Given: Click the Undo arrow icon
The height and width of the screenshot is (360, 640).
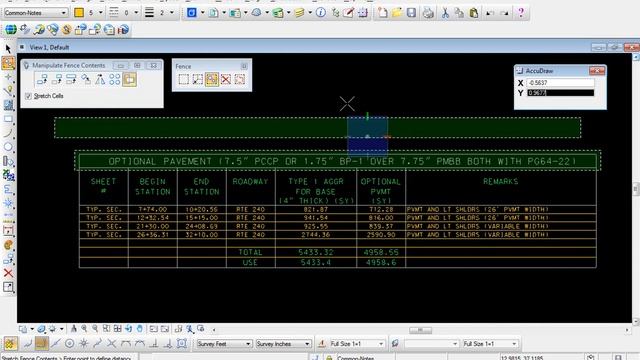Looking at the screenshot, I should 490,13.
